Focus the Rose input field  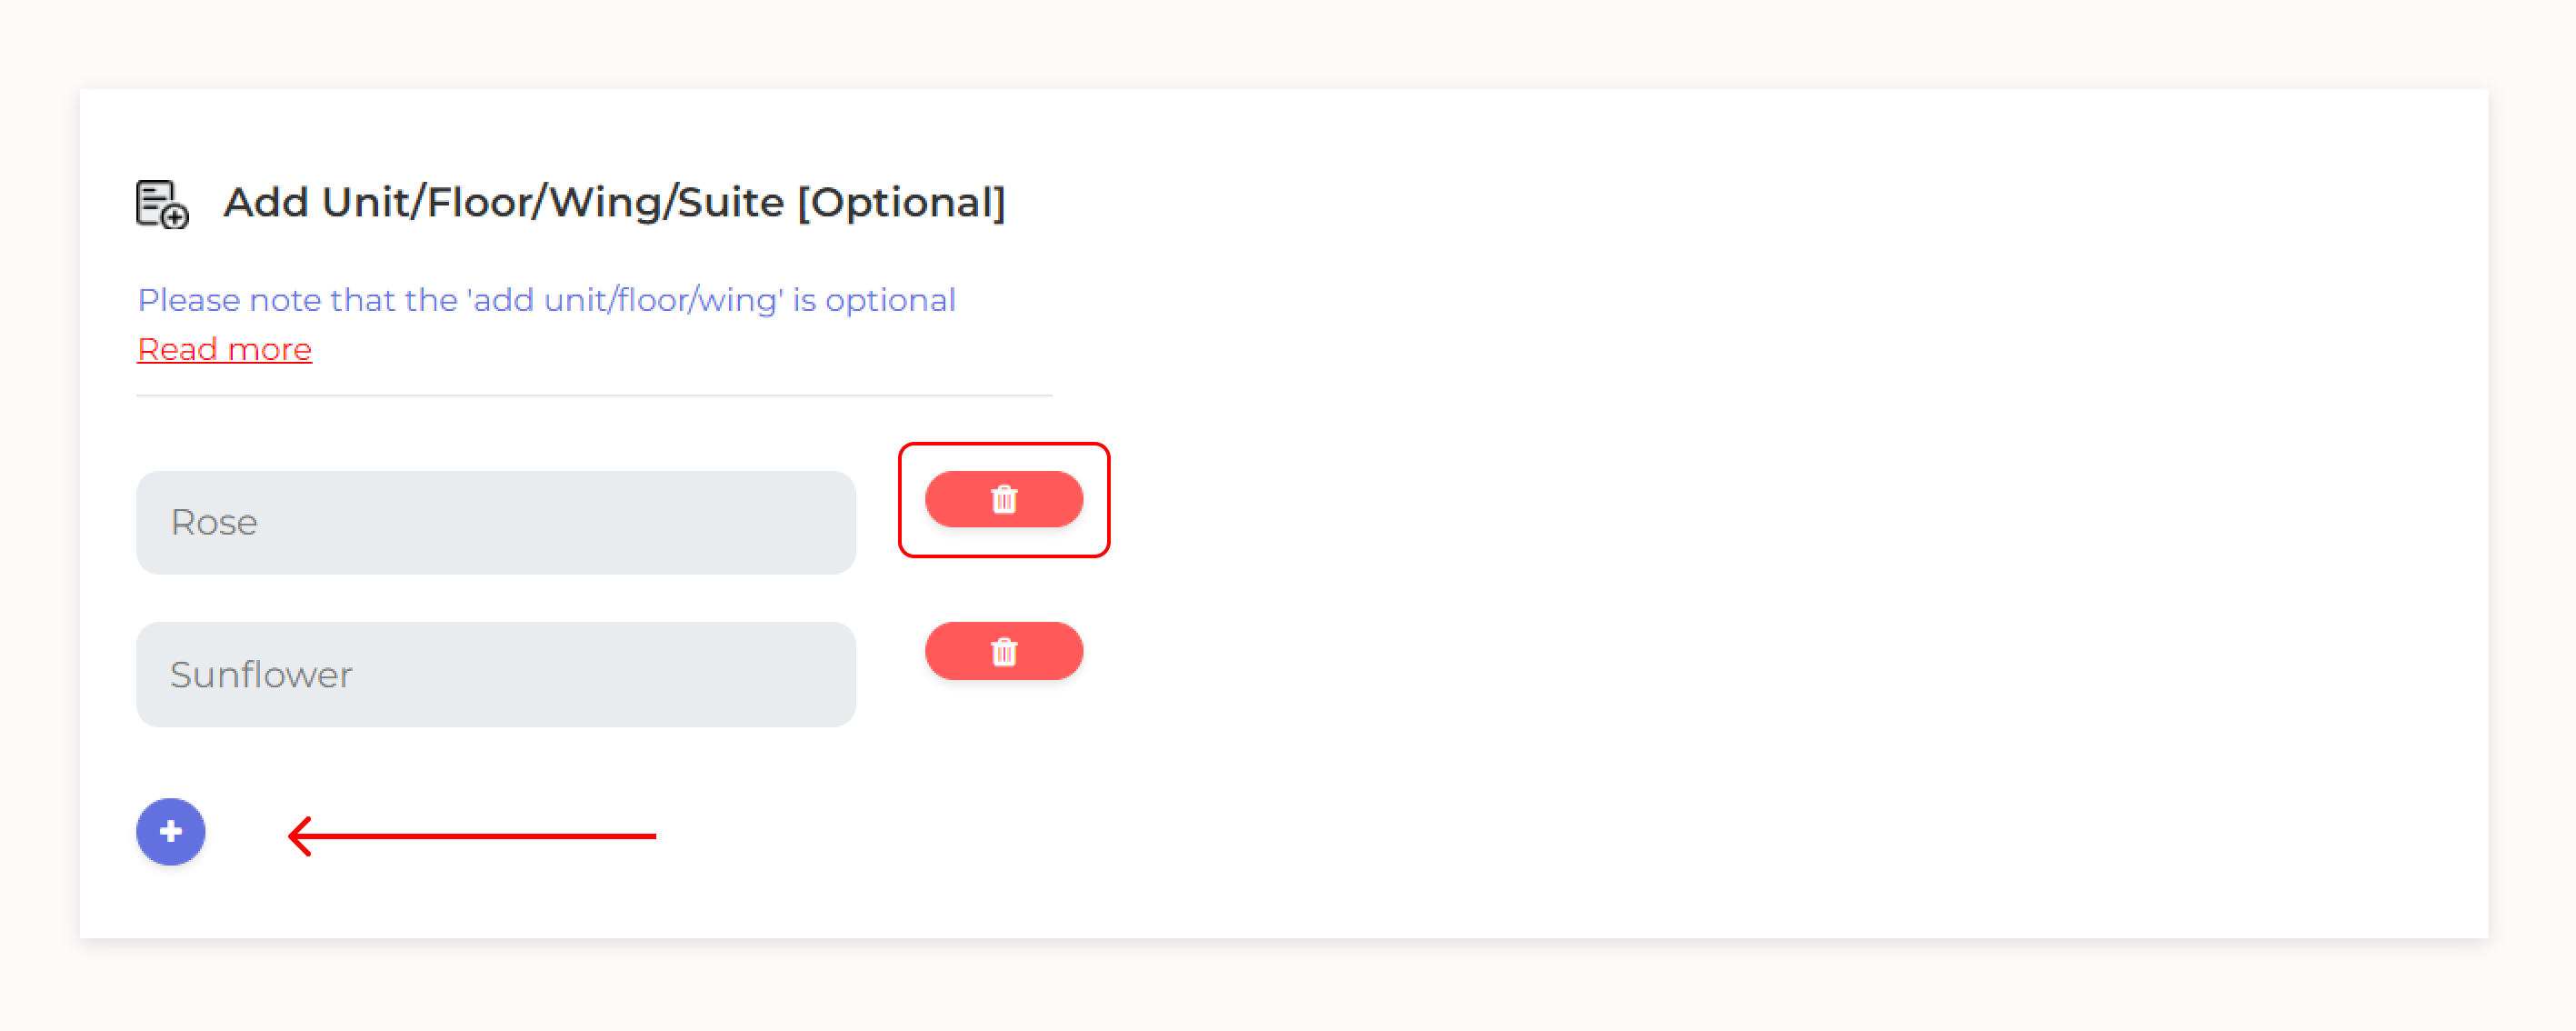(495, 522)
